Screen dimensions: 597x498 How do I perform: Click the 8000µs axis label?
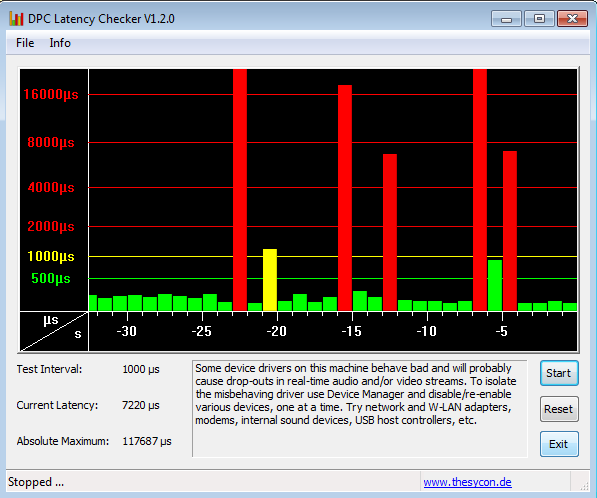pos(51,143)
